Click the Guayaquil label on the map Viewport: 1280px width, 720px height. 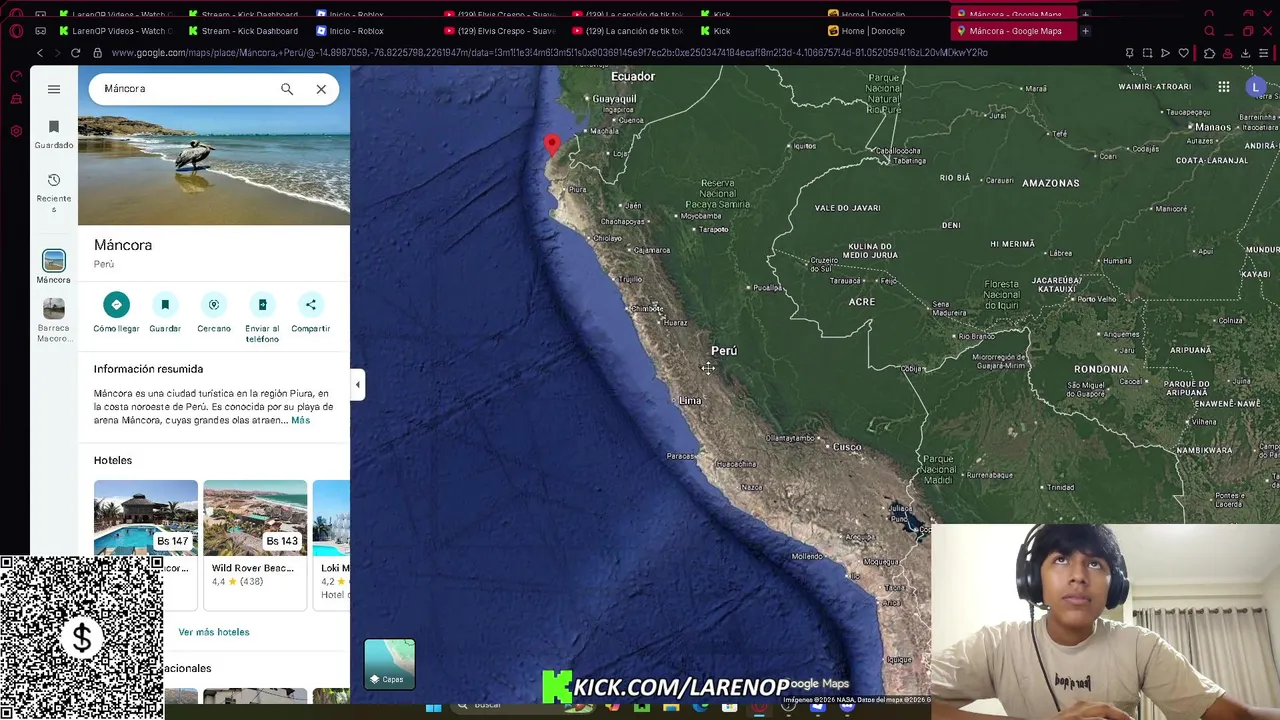[x=614, y=99]
